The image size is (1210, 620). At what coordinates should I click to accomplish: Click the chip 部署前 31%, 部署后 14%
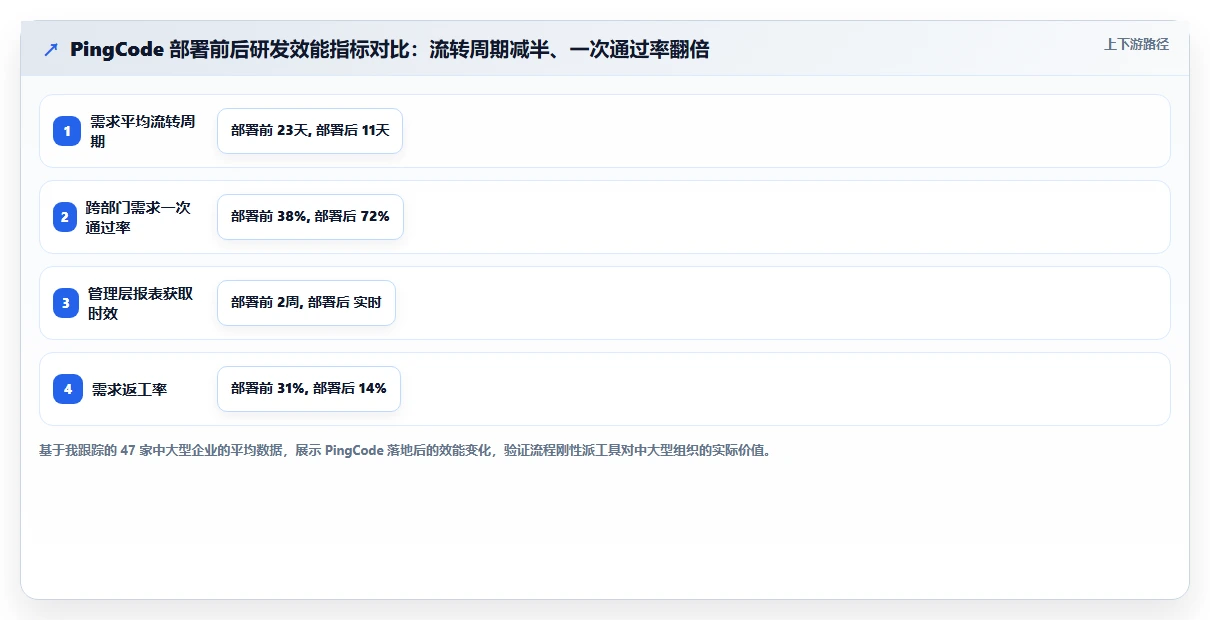pos(309,389)
